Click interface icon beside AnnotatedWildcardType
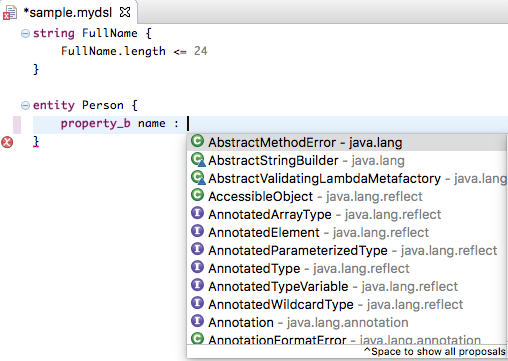The height and width of the screenshot is (361, 508). 197,303
